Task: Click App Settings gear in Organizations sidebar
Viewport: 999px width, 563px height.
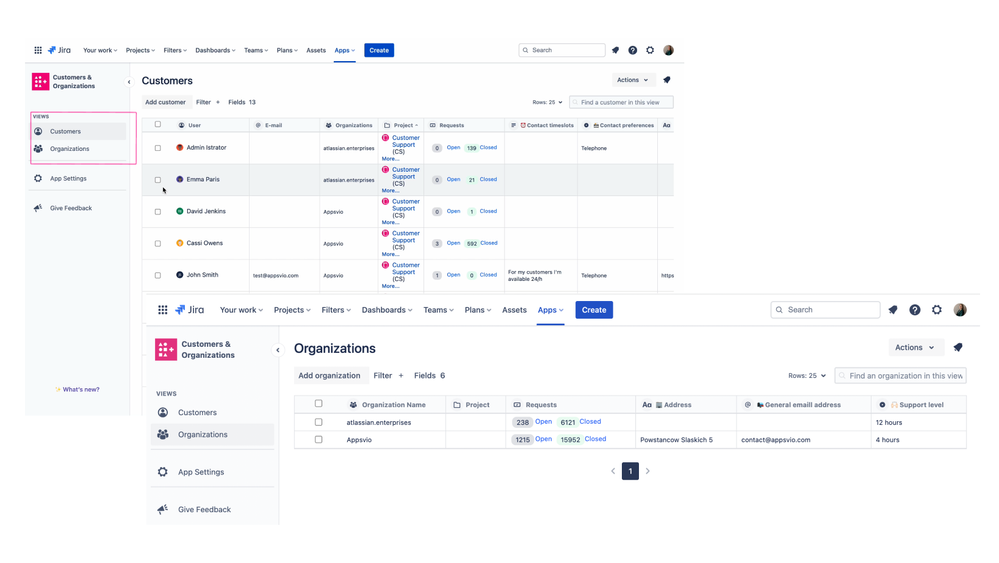Action: click(163, 472)
